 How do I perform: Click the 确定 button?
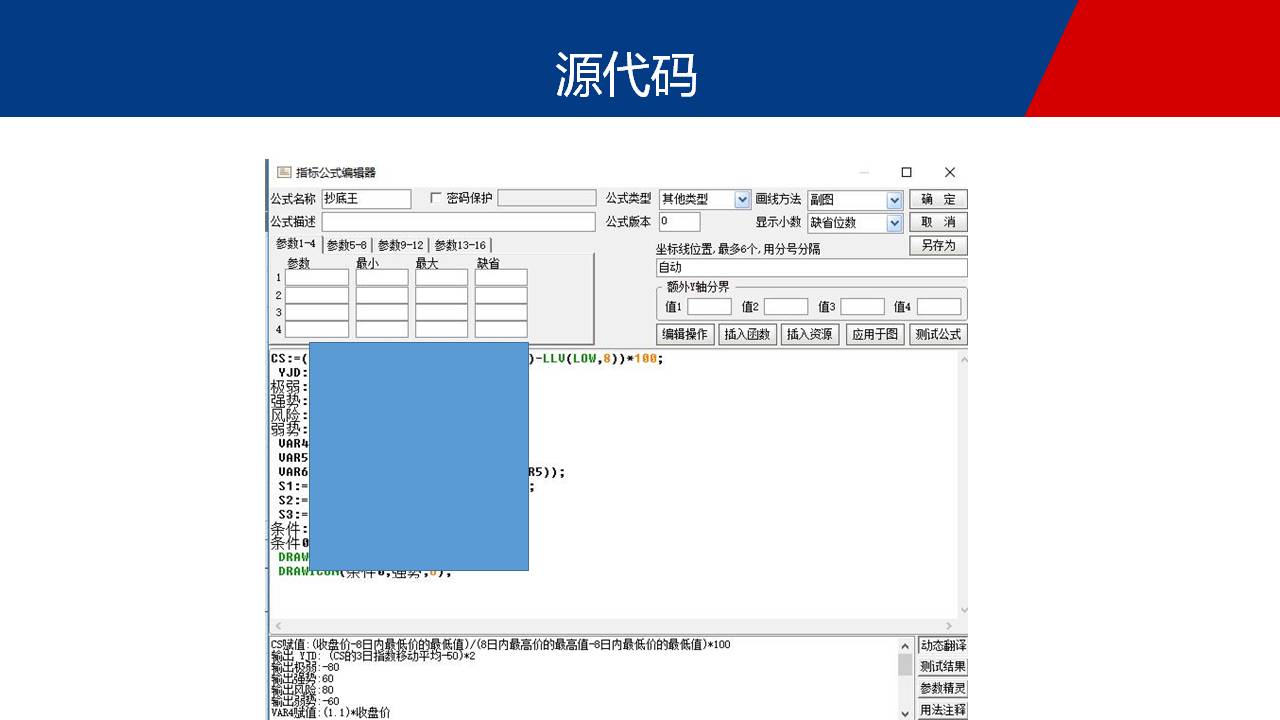(x=938, y=199)
